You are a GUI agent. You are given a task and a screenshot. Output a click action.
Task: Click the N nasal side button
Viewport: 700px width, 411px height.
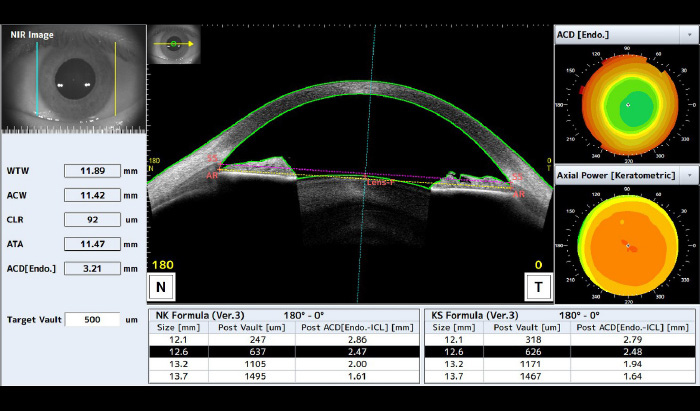pyautogui.click(x=161, y=287)
